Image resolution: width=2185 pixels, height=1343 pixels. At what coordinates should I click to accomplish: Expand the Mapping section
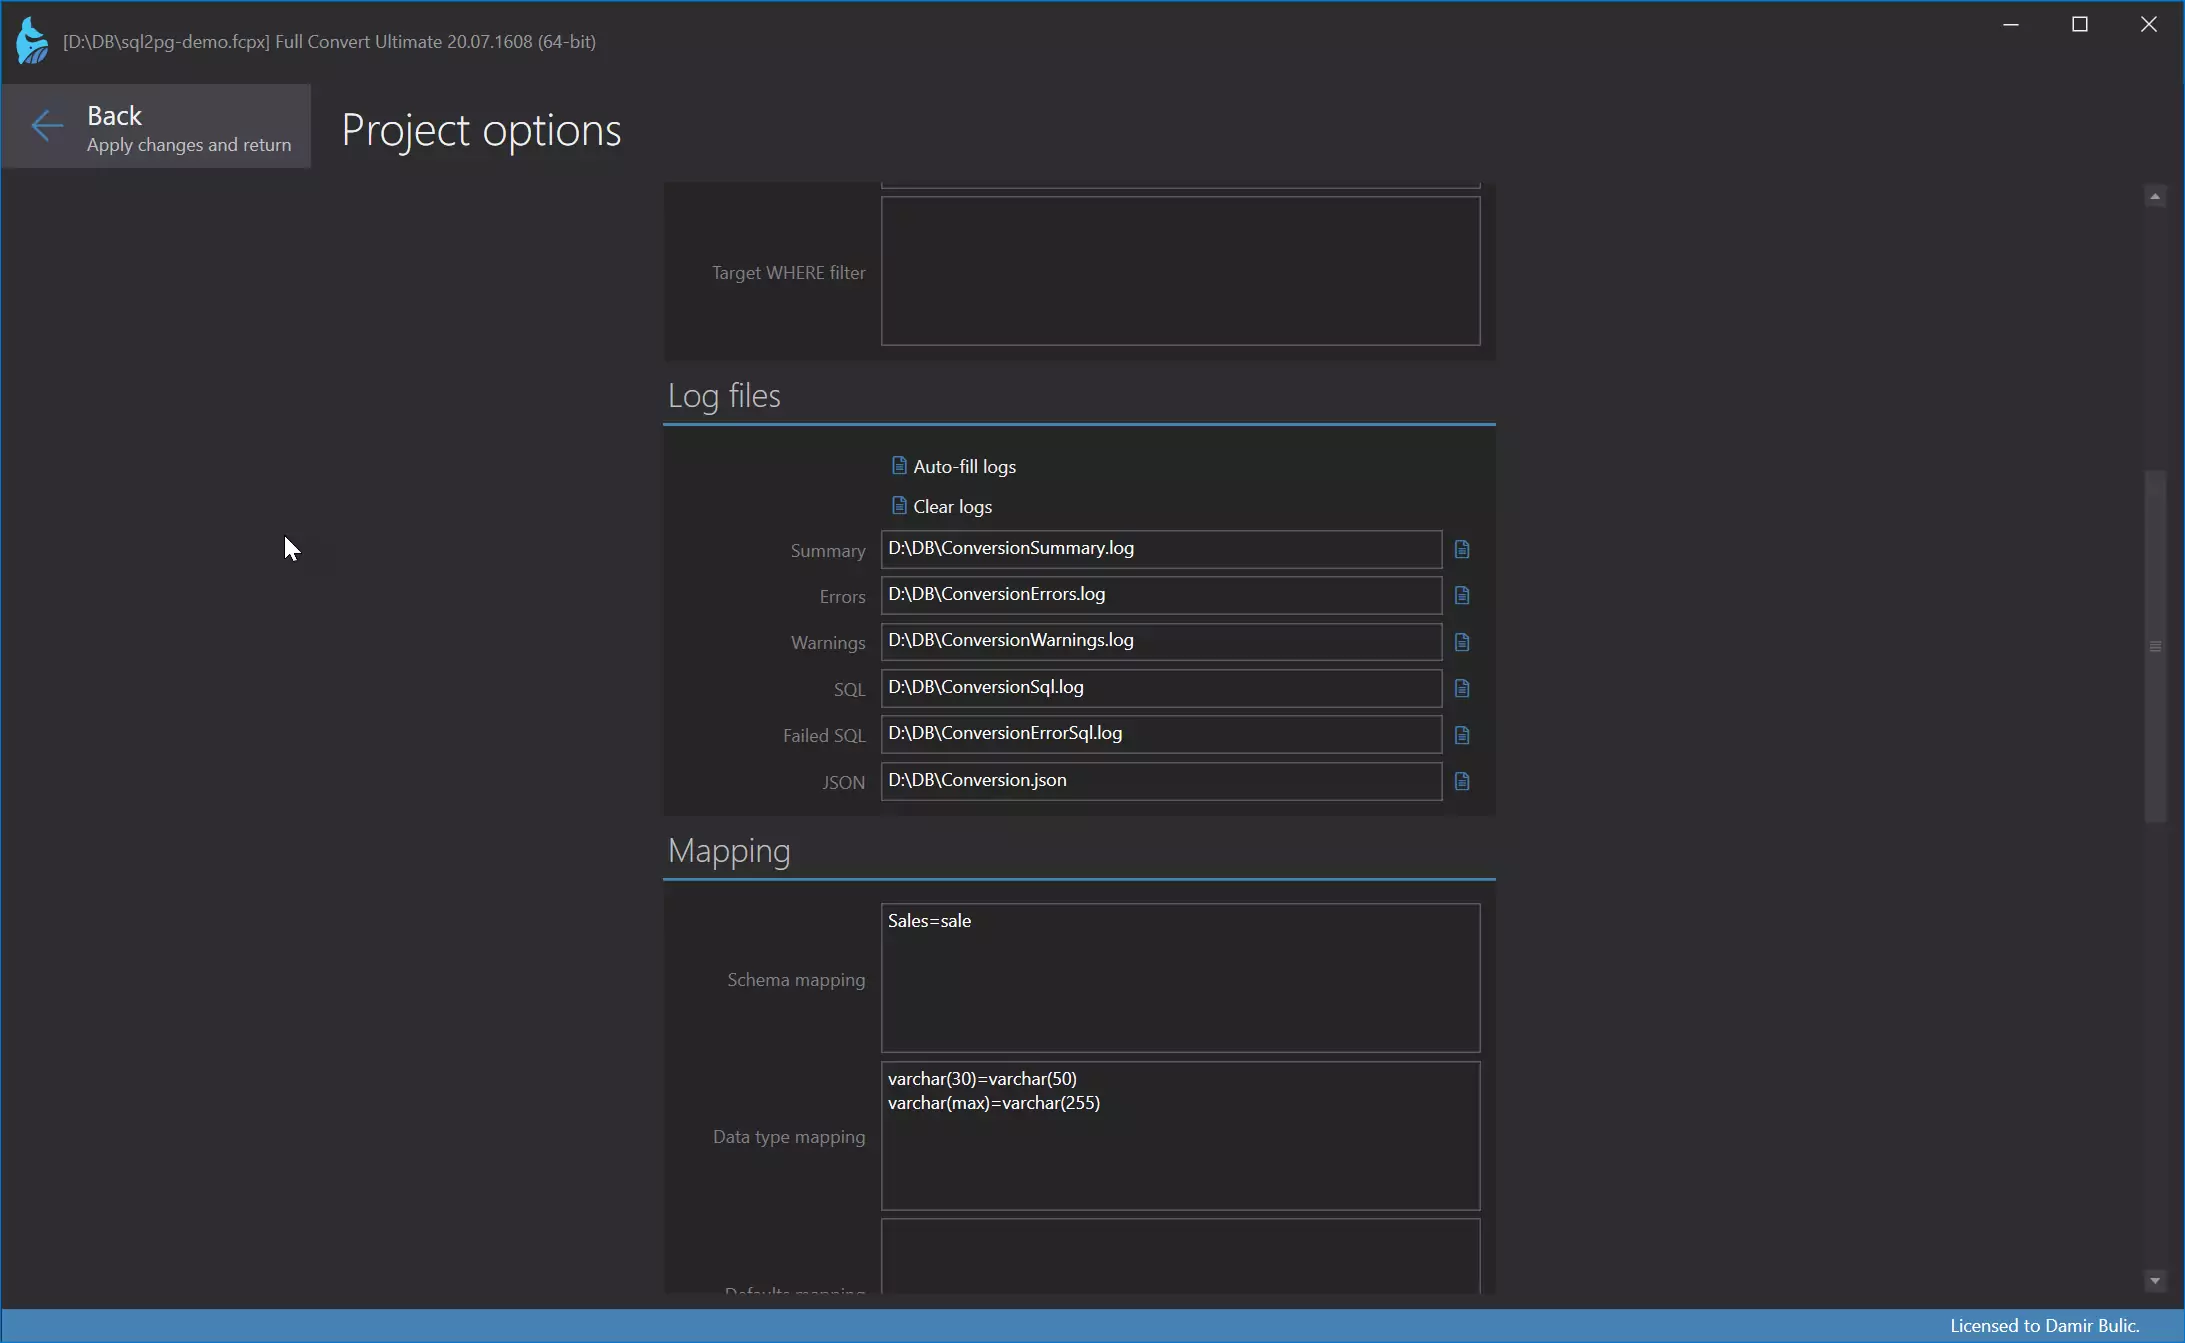pos(729,849)
